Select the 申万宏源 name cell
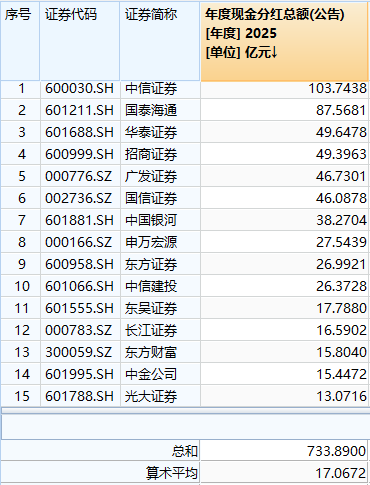 click(160, 242)
